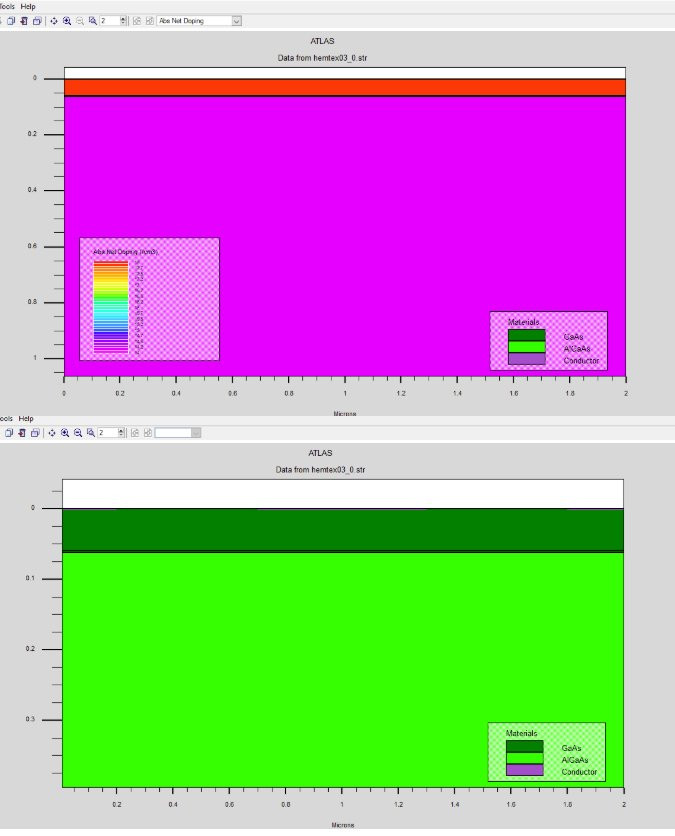Click zoom out magnifier in lower materials window toolbar
The width and height of the screenshot is (675, 836).
click(78, 433)
